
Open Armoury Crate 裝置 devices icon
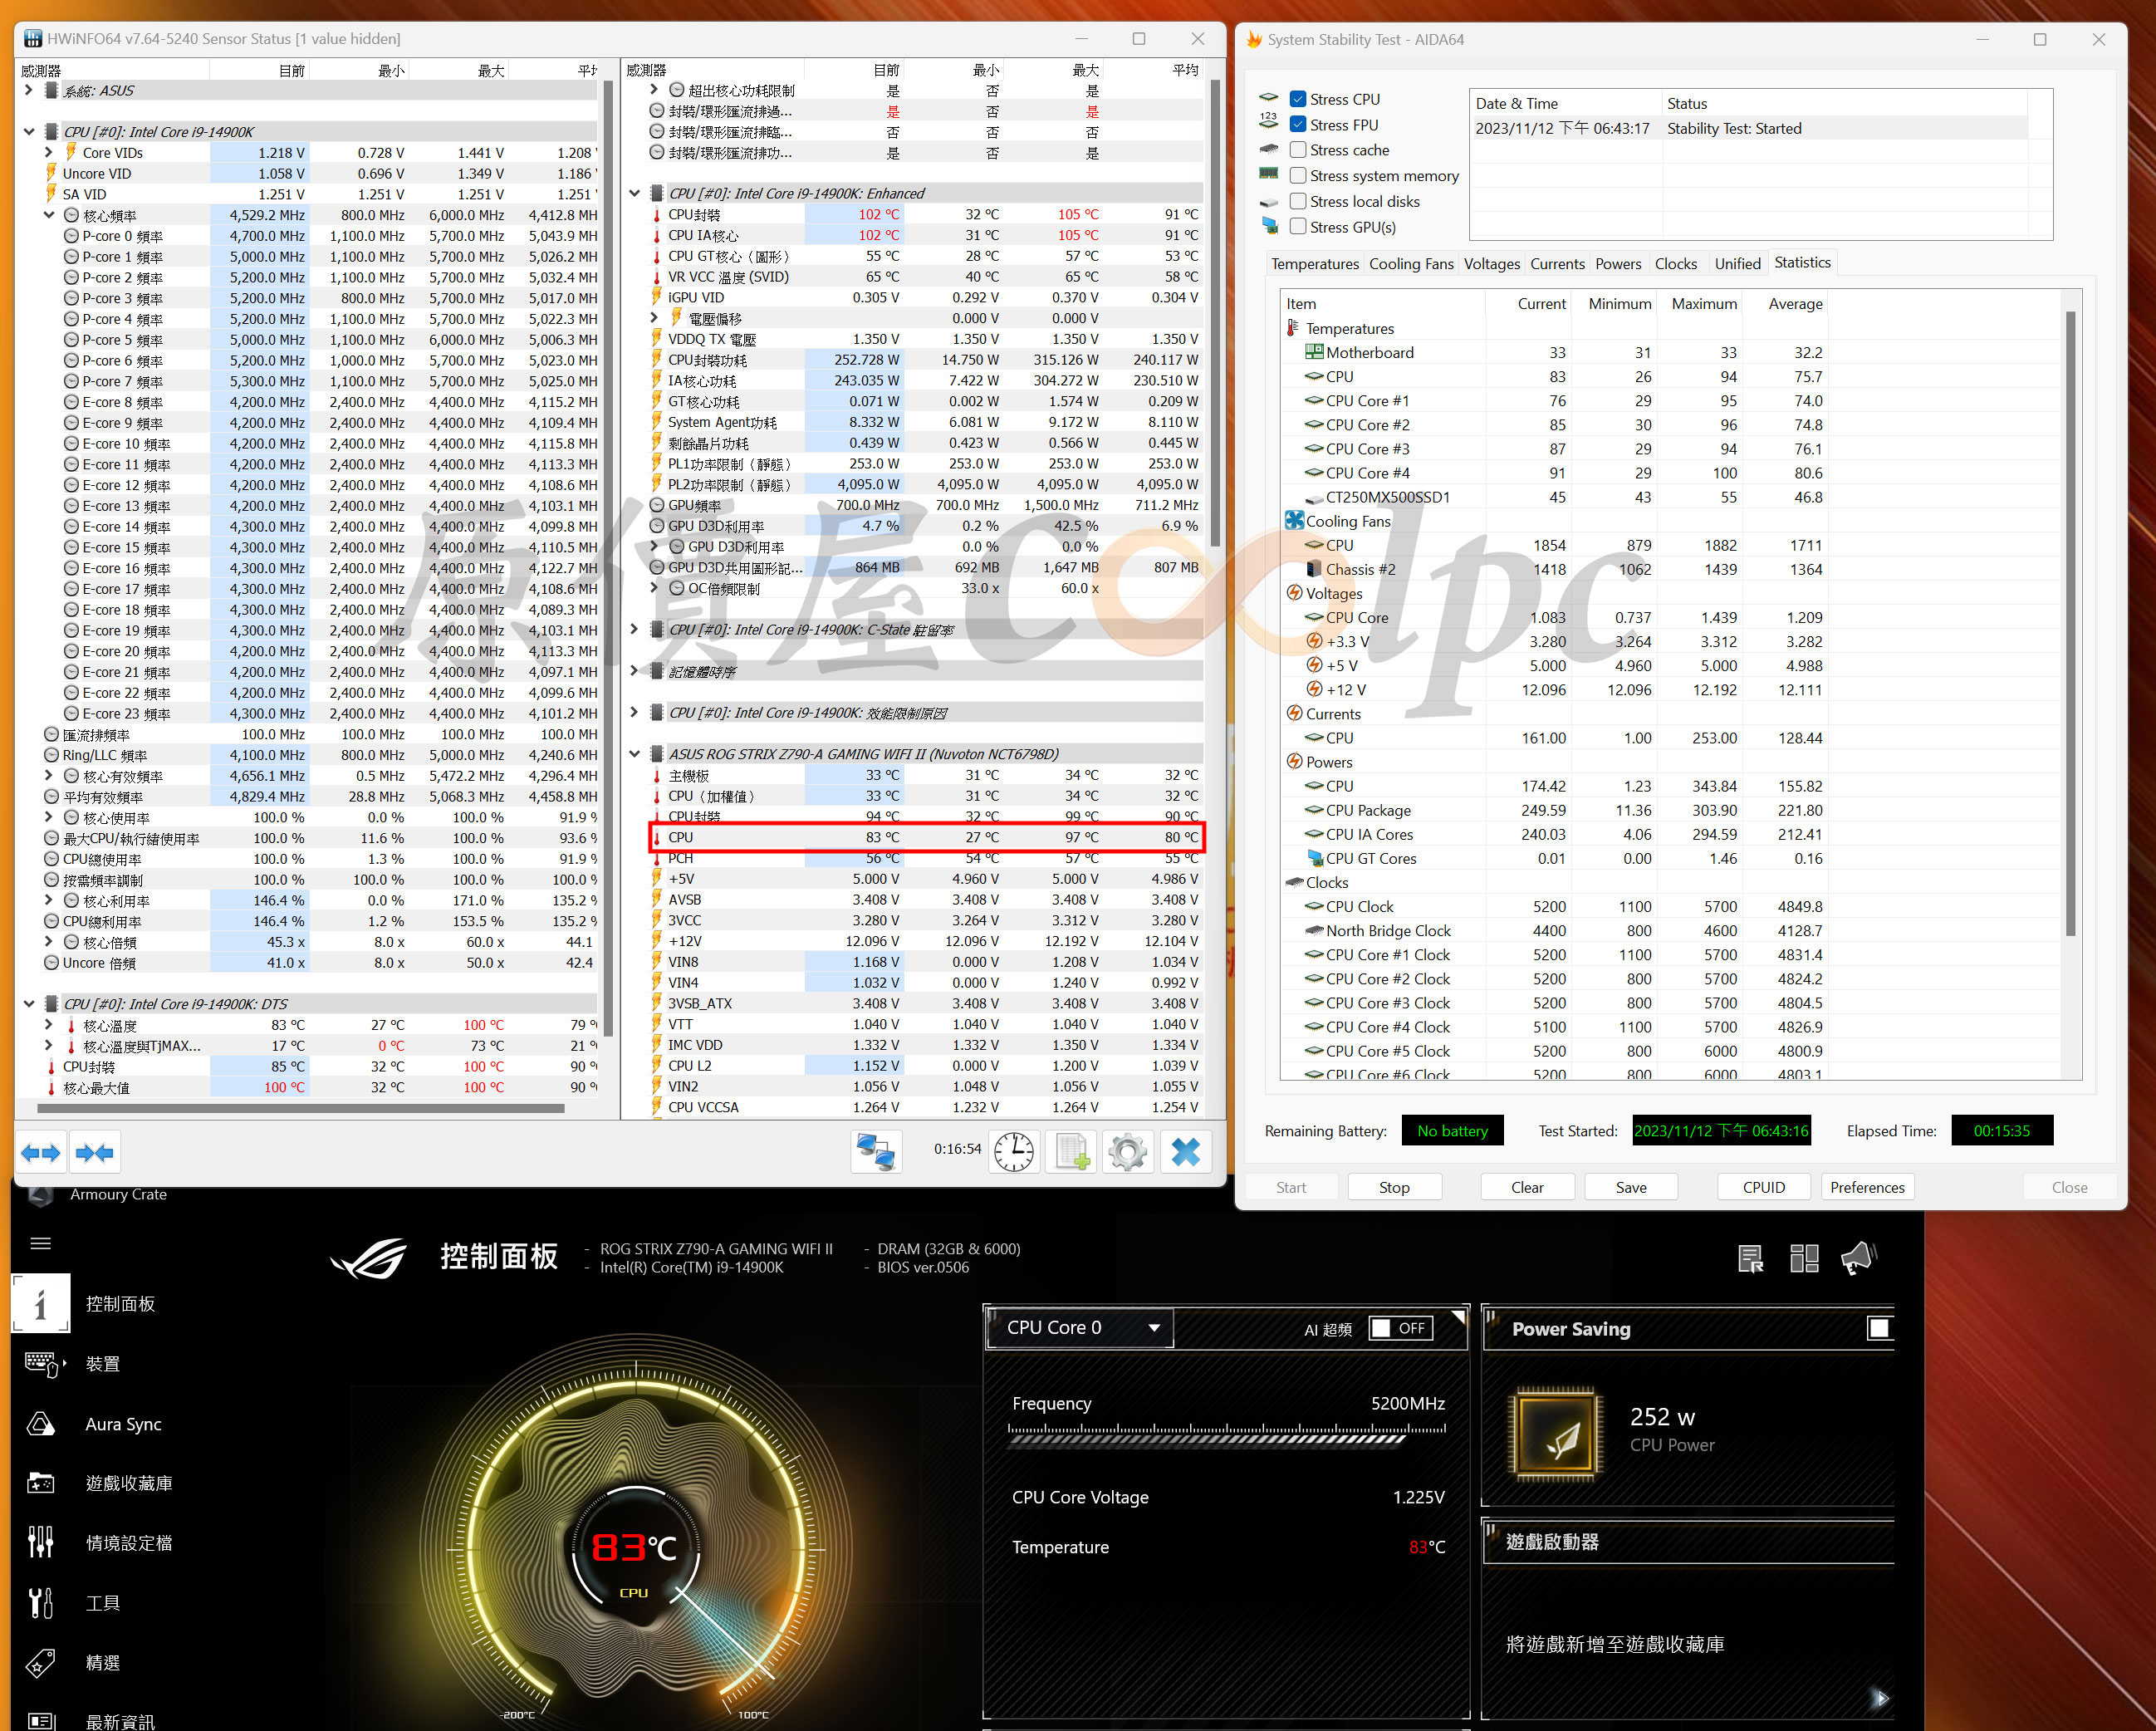tap(42, 1364)
